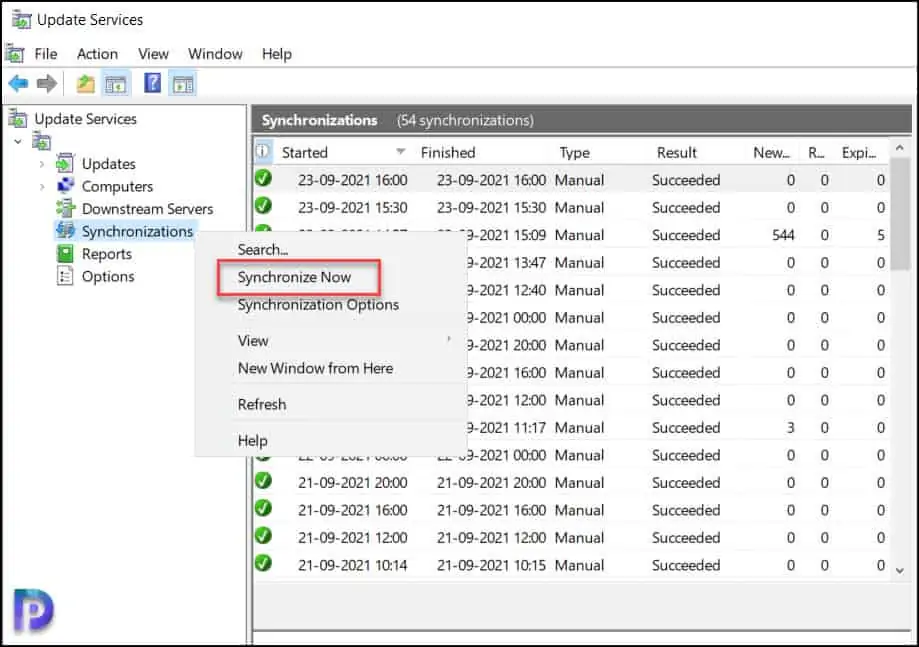Viewport: 919px width, 647px height.
Task: Click the Update Services root tree icon
Action: point(18,118)
